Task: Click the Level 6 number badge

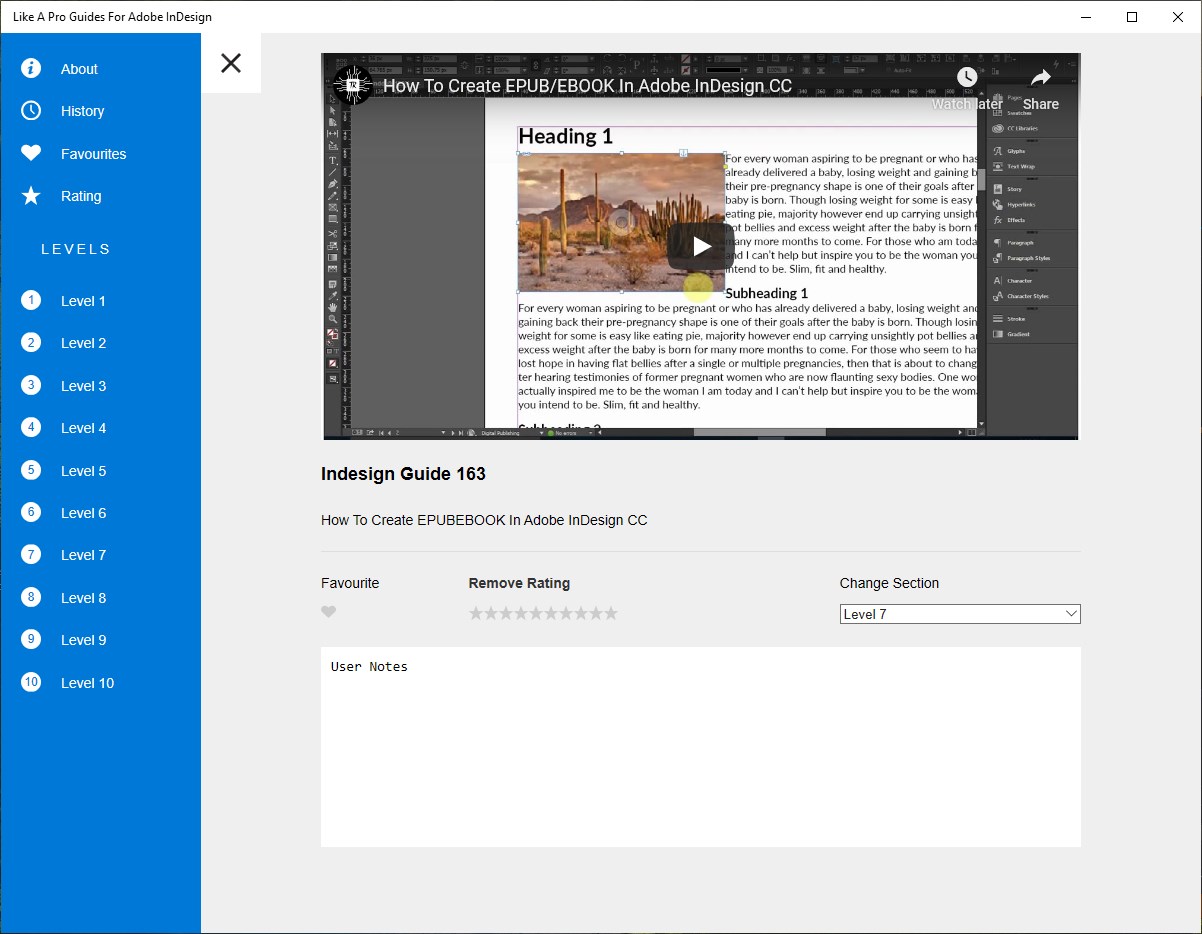Action: click(31, 512)
